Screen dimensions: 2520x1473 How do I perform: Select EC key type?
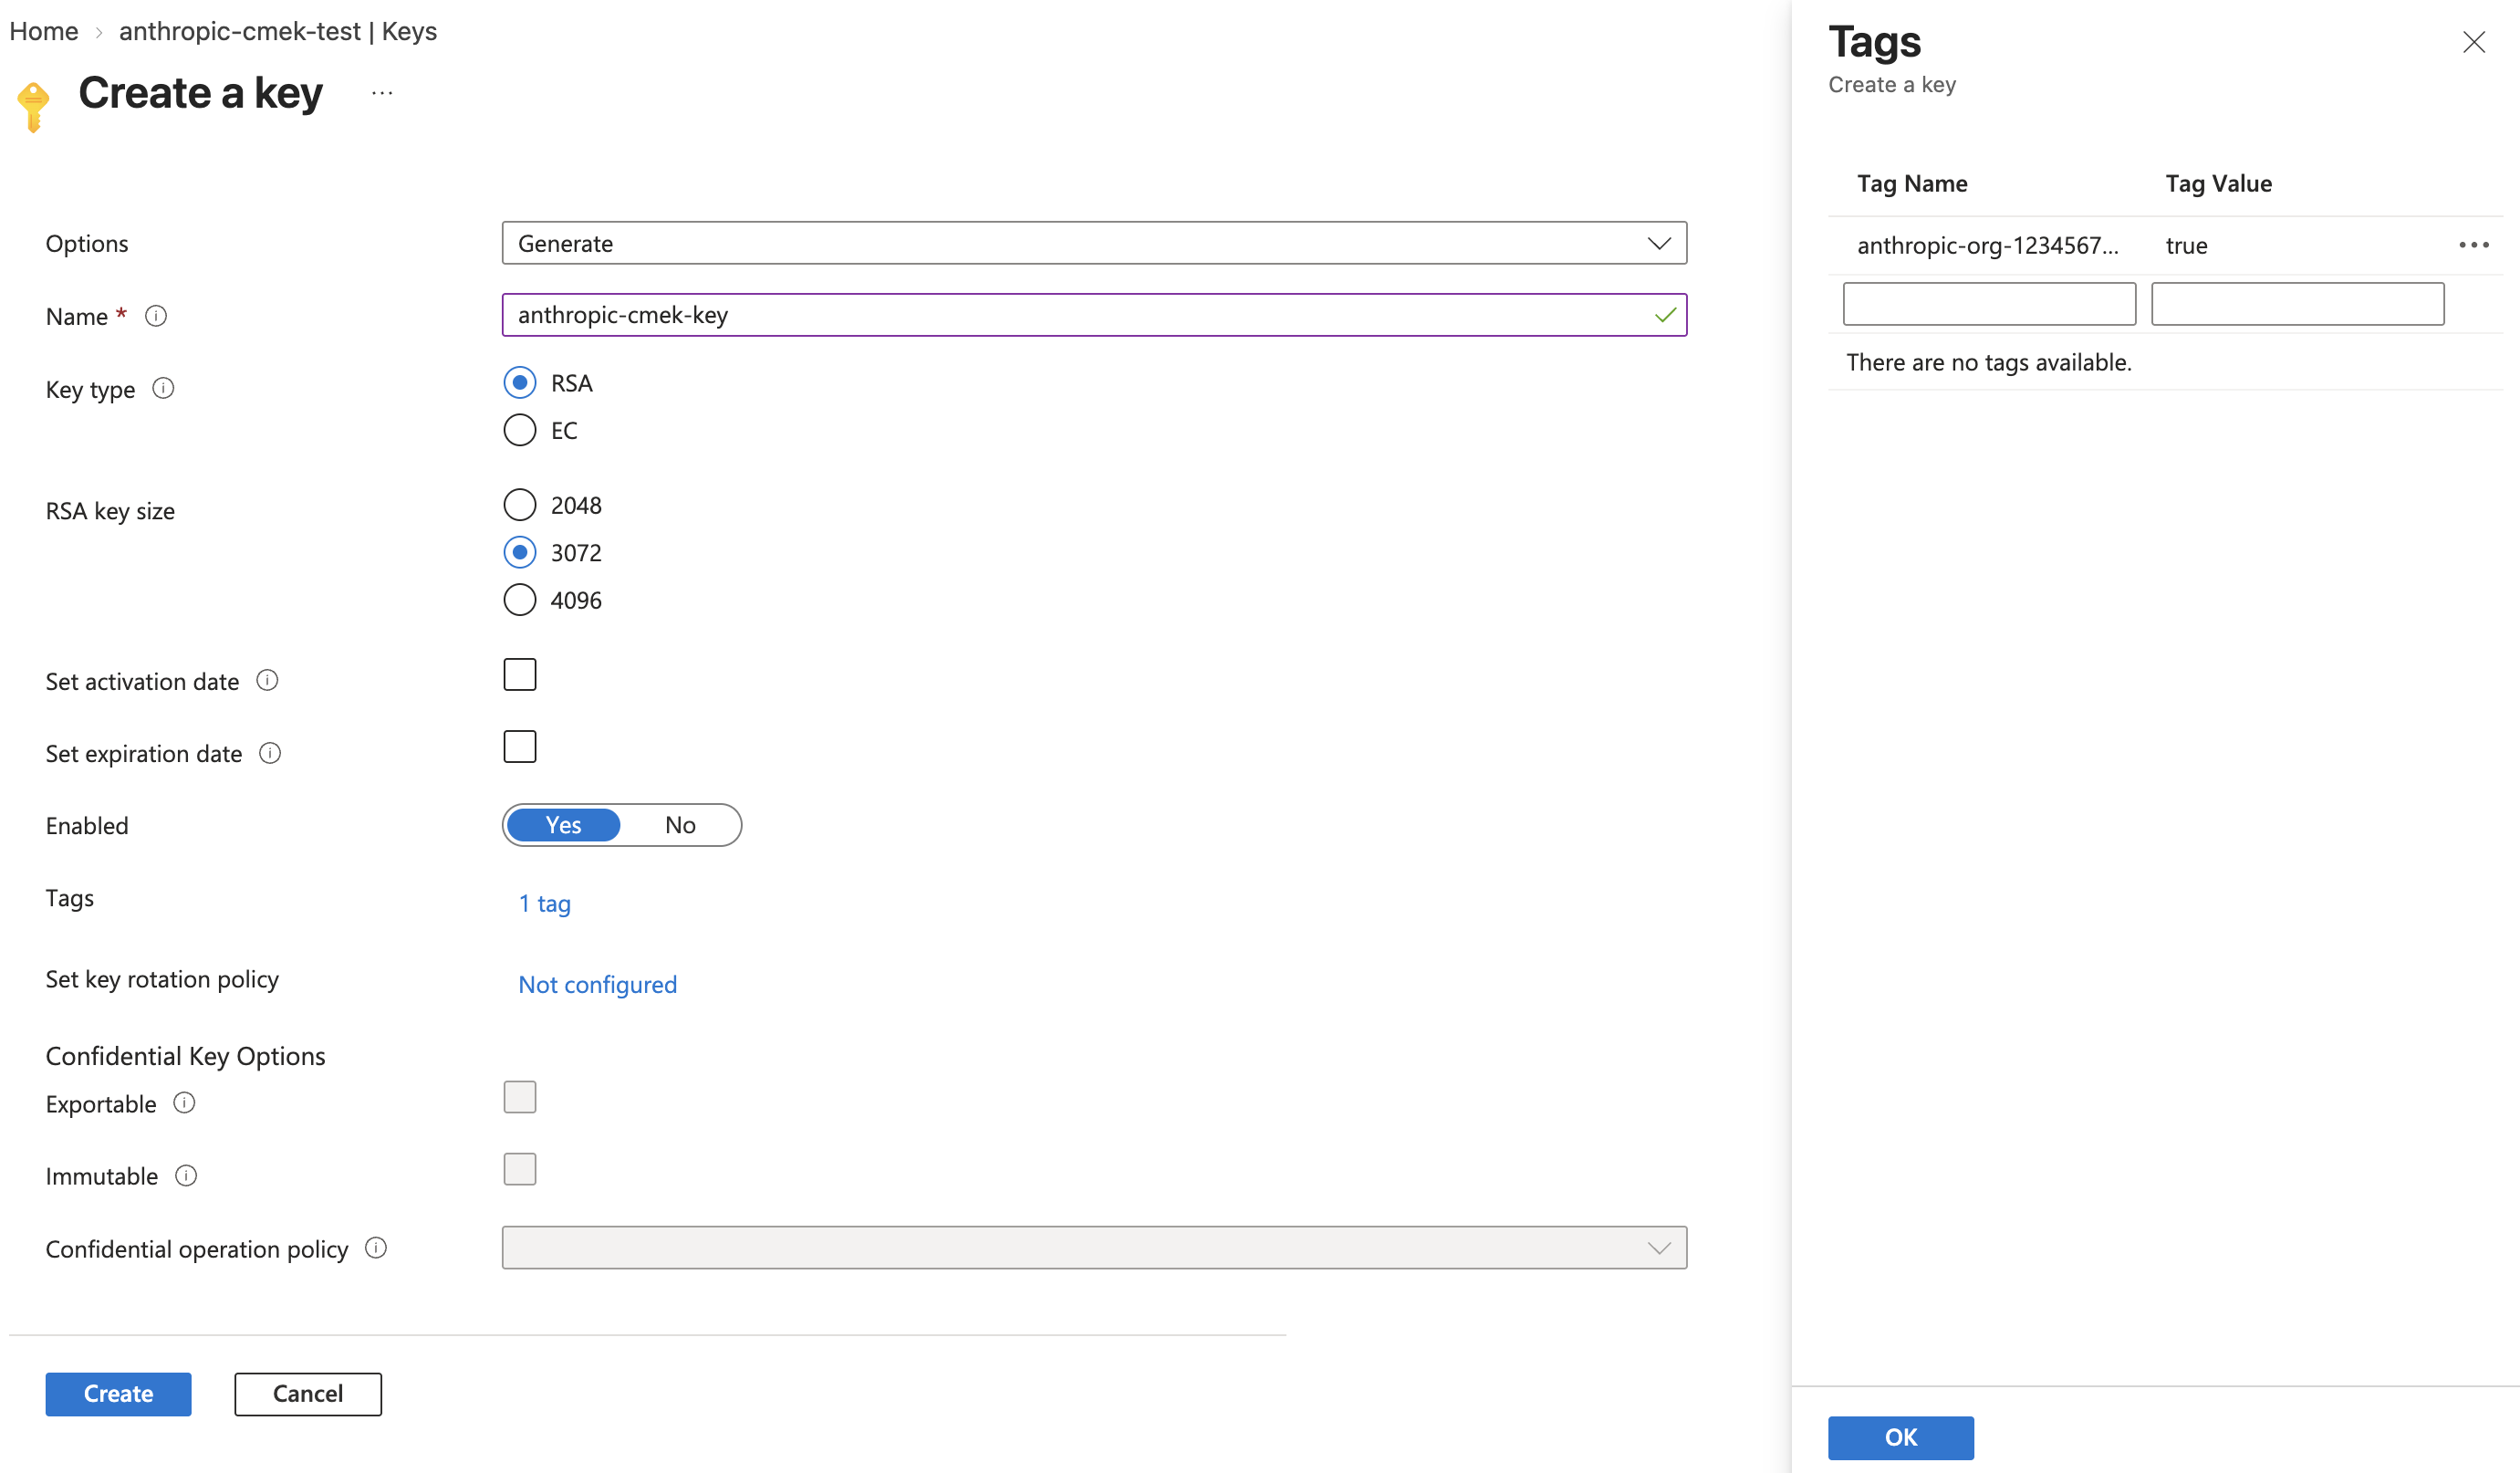[x=520, y=430]
